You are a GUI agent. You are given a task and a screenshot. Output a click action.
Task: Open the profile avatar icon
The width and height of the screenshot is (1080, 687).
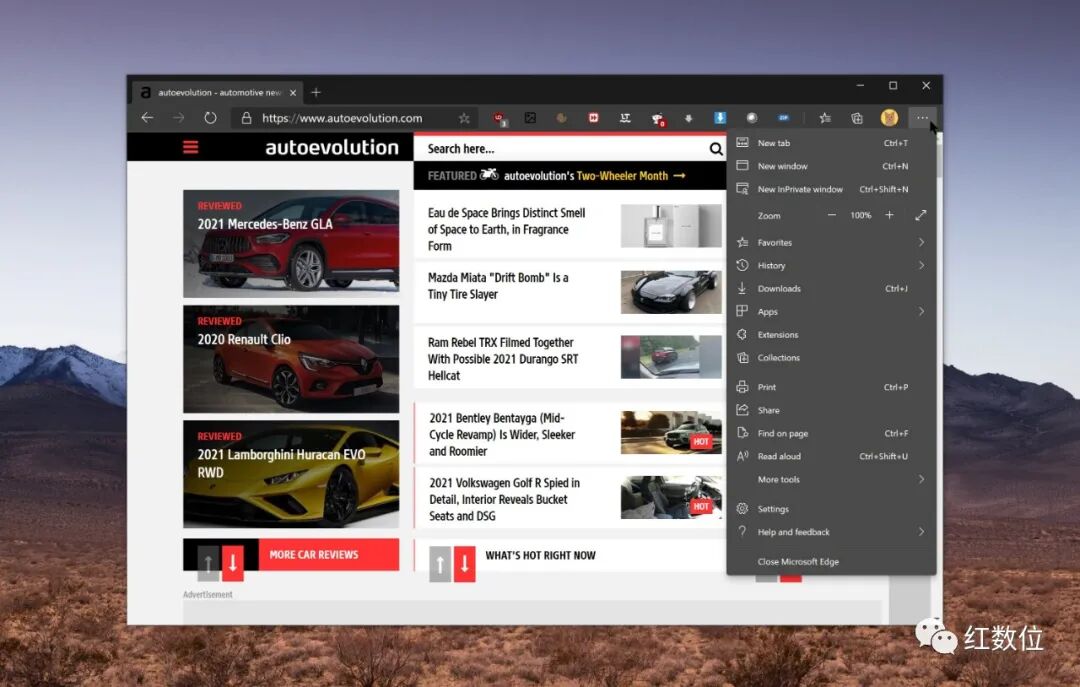click(889, 118)
